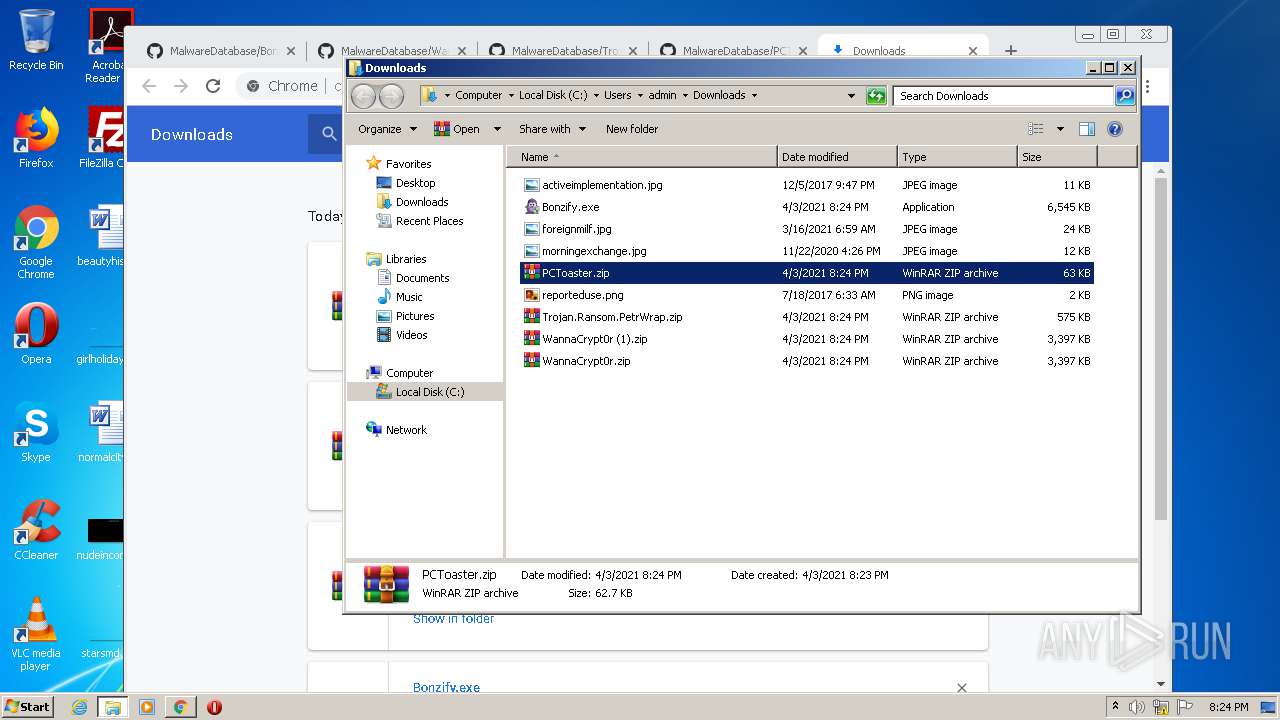Open Firefox desktop shortcut
The width and height of the screenshot is (1280, 720).
(36, 138)
